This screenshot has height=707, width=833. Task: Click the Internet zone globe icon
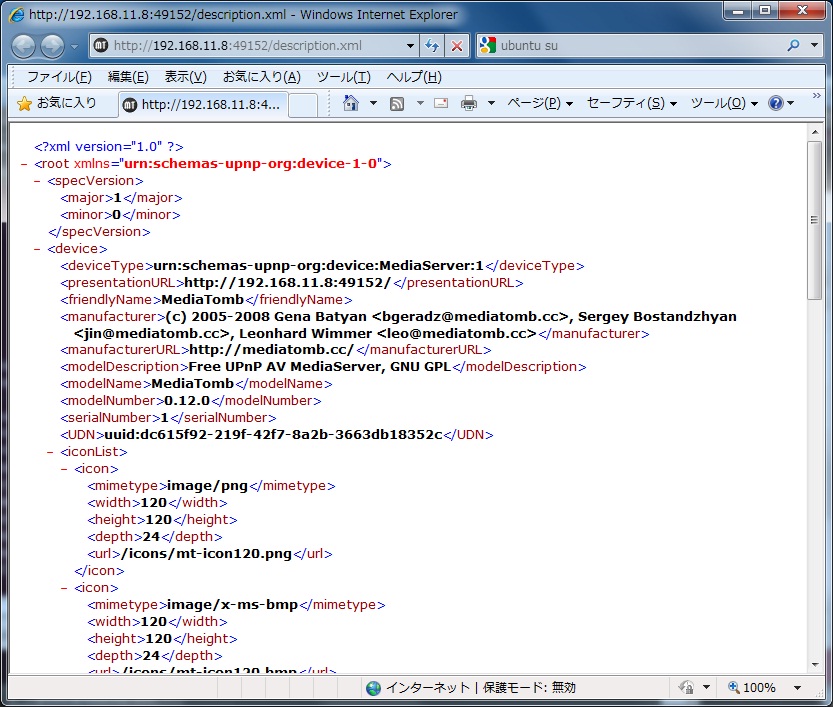pos(373,688)
